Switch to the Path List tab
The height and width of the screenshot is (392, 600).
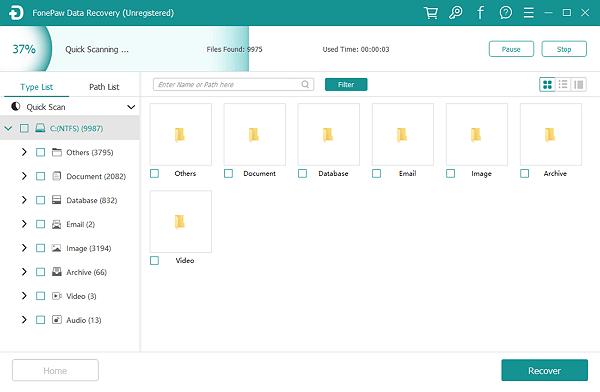pyautogui.click(x=104, y=87)
